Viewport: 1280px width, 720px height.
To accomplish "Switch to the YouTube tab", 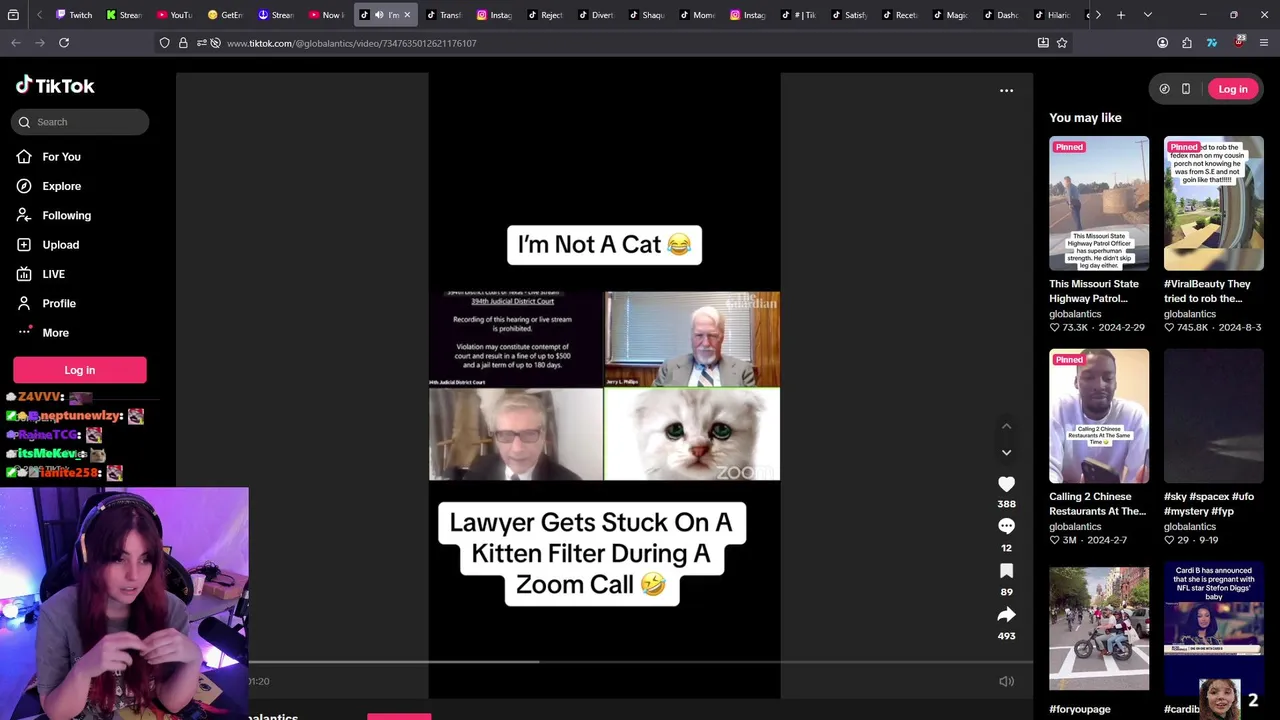I will pos(175,15).
